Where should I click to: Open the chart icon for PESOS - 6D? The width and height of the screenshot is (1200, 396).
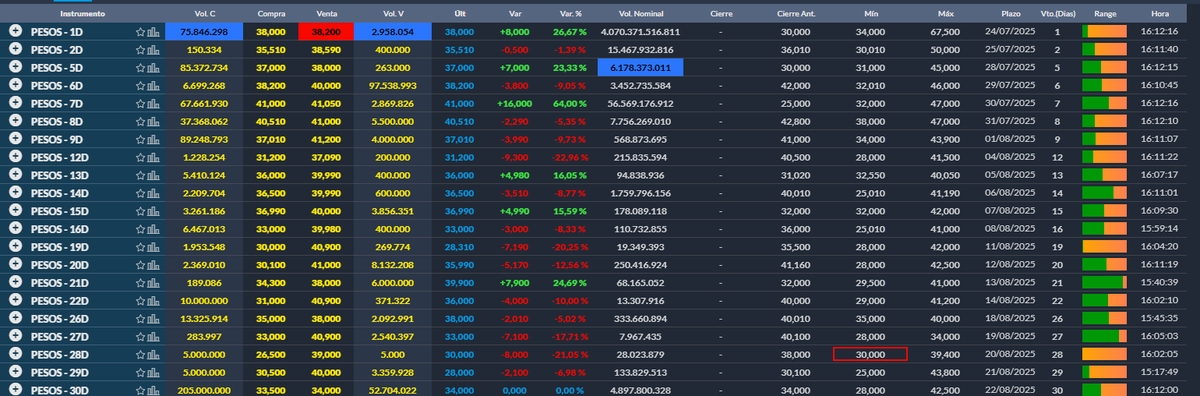click(154, 86)
